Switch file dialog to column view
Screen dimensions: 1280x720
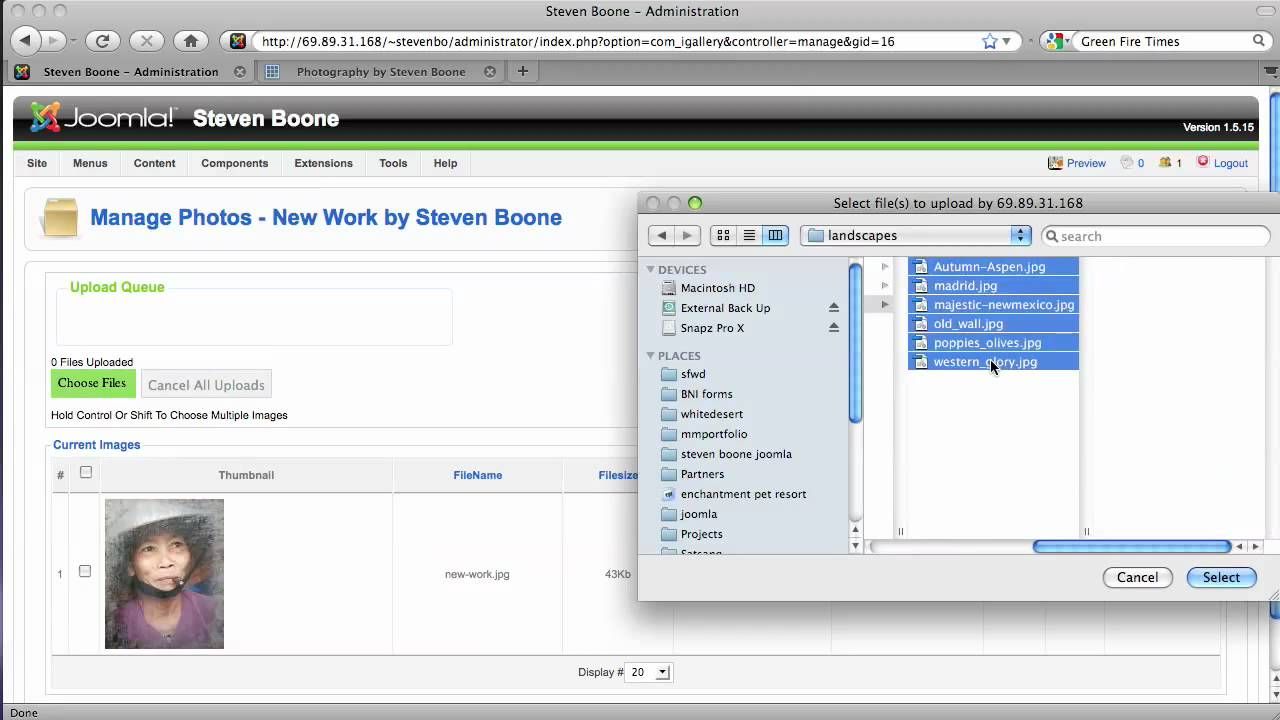775,235
